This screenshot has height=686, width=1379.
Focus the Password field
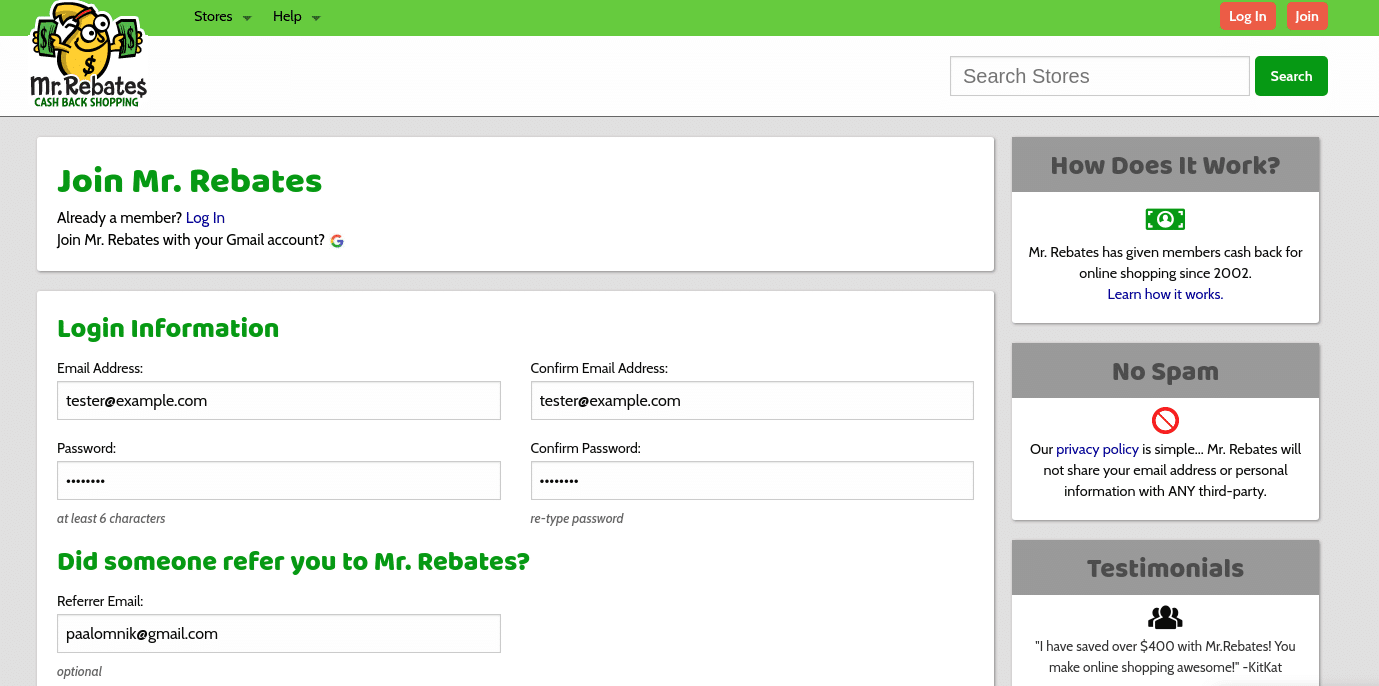pyautogui.click(x=279, y=480)
